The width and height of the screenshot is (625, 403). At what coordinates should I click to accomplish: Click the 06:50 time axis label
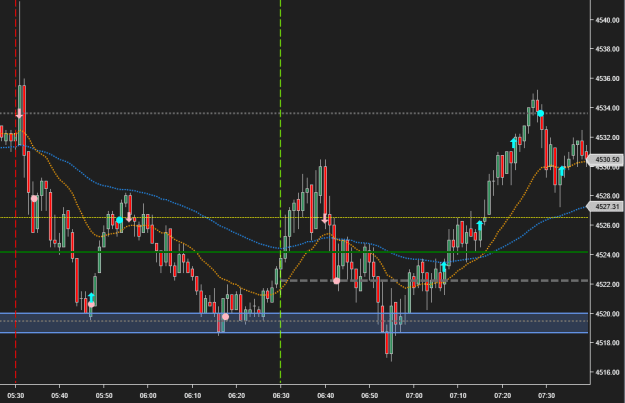pyautogui.click(x=369, y=396)
